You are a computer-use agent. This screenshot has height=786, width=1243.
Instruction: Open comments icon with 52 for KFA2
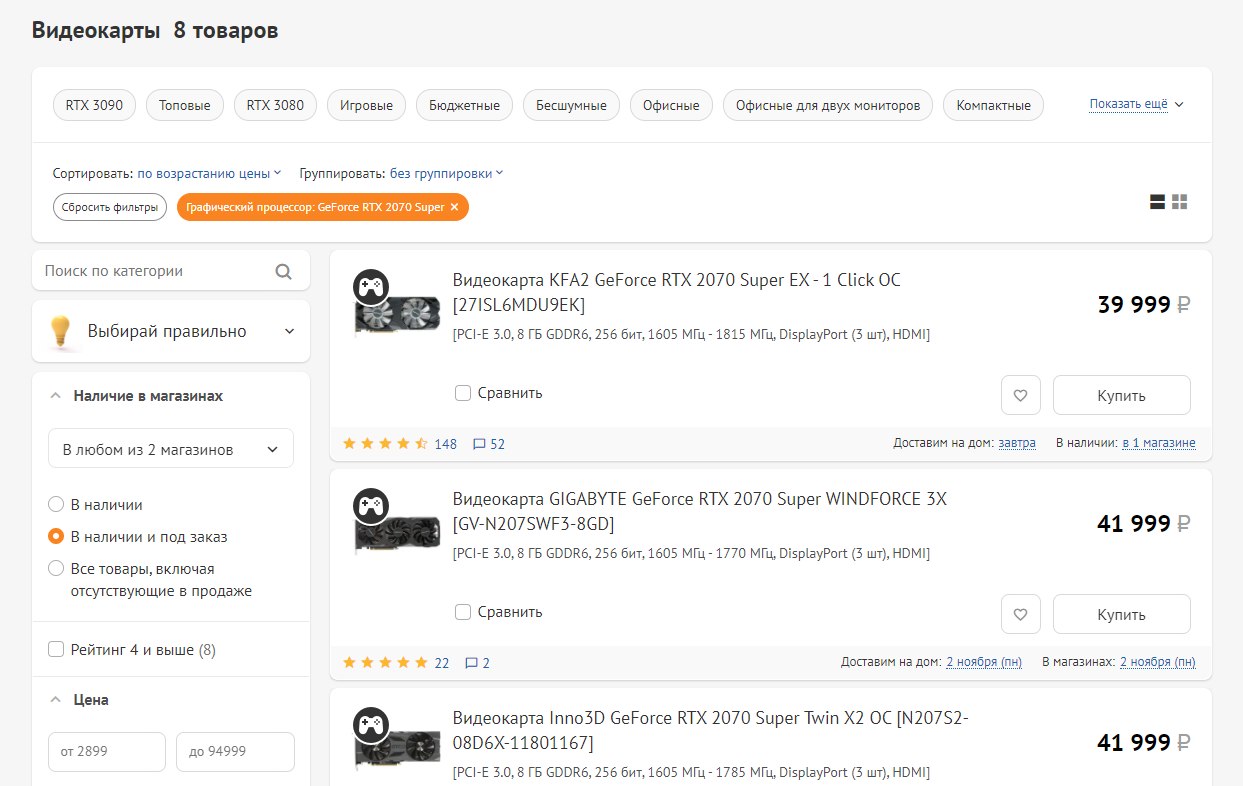click(x=489, y=444)
